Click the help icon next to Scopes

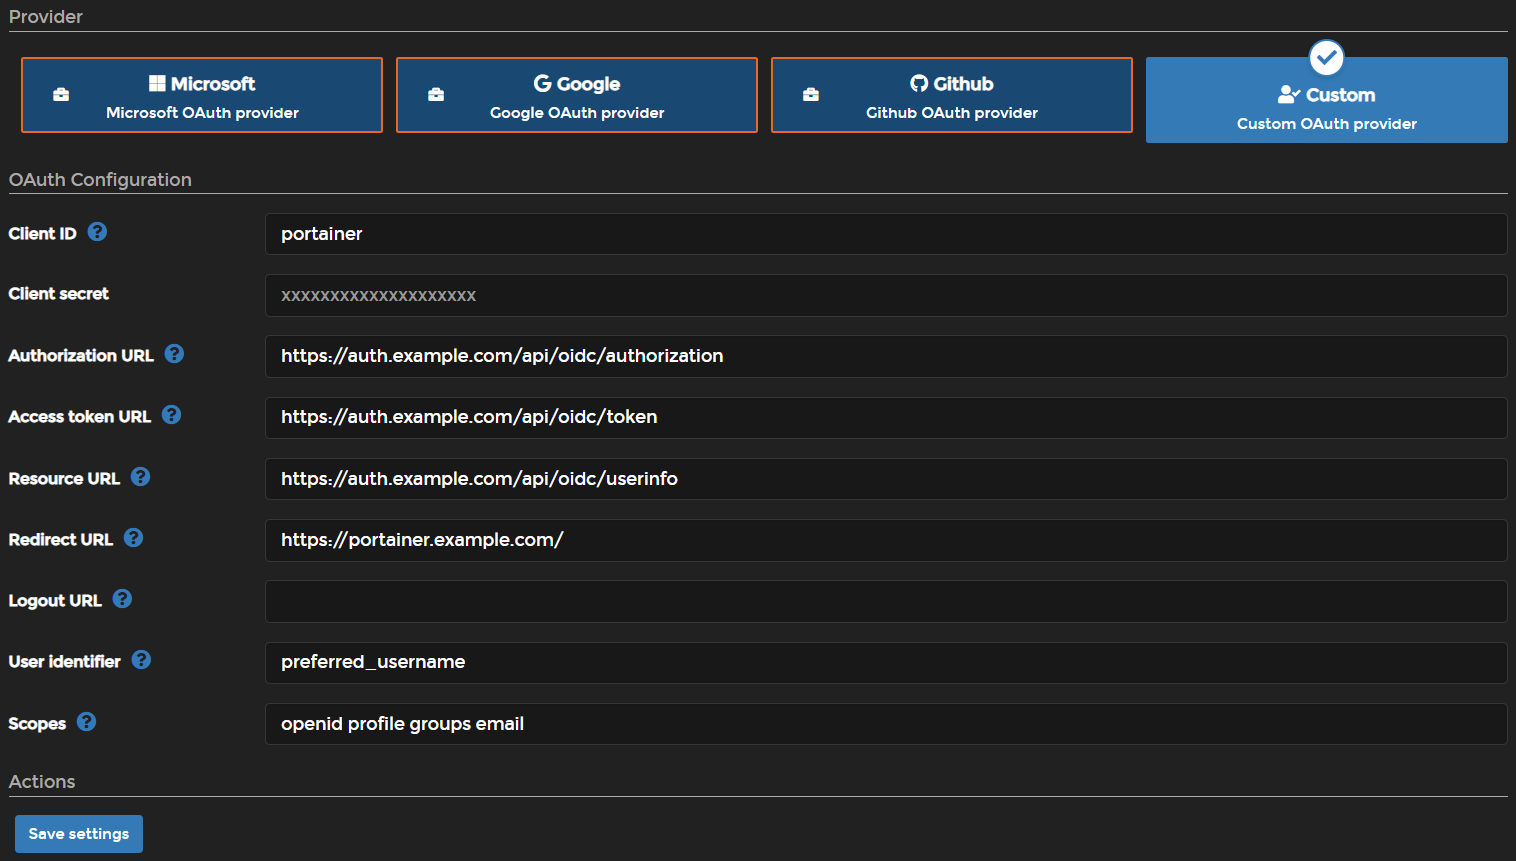(87, 722)
